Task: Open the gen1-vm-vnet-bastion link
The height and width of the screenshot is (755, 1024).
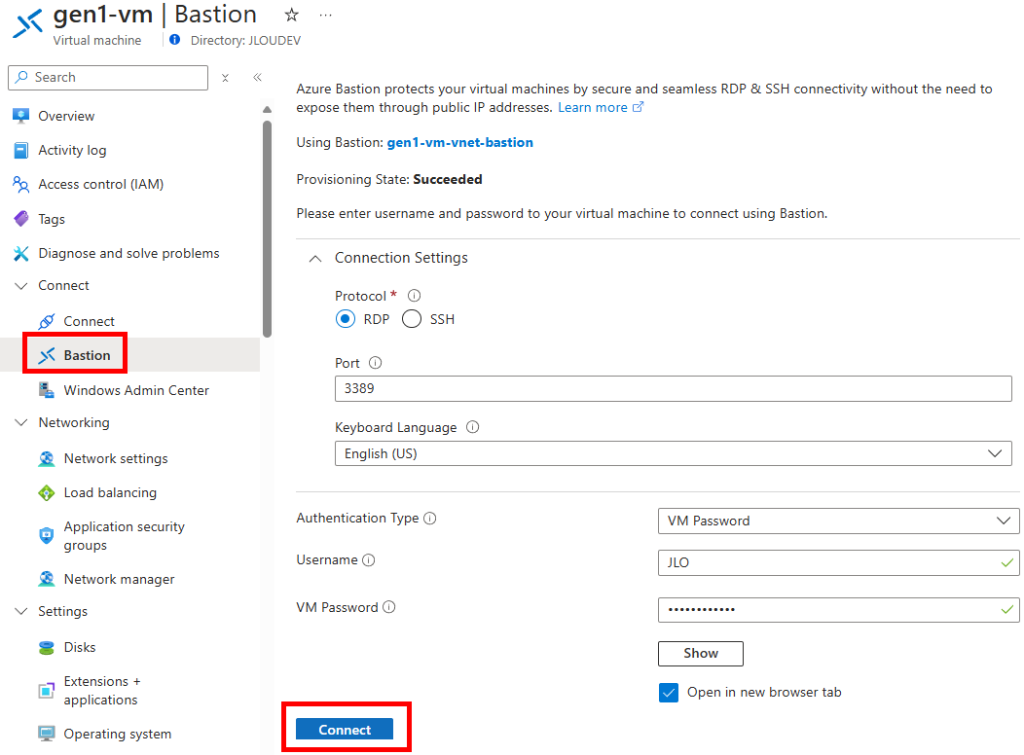Action: click(x=460, y=142)
